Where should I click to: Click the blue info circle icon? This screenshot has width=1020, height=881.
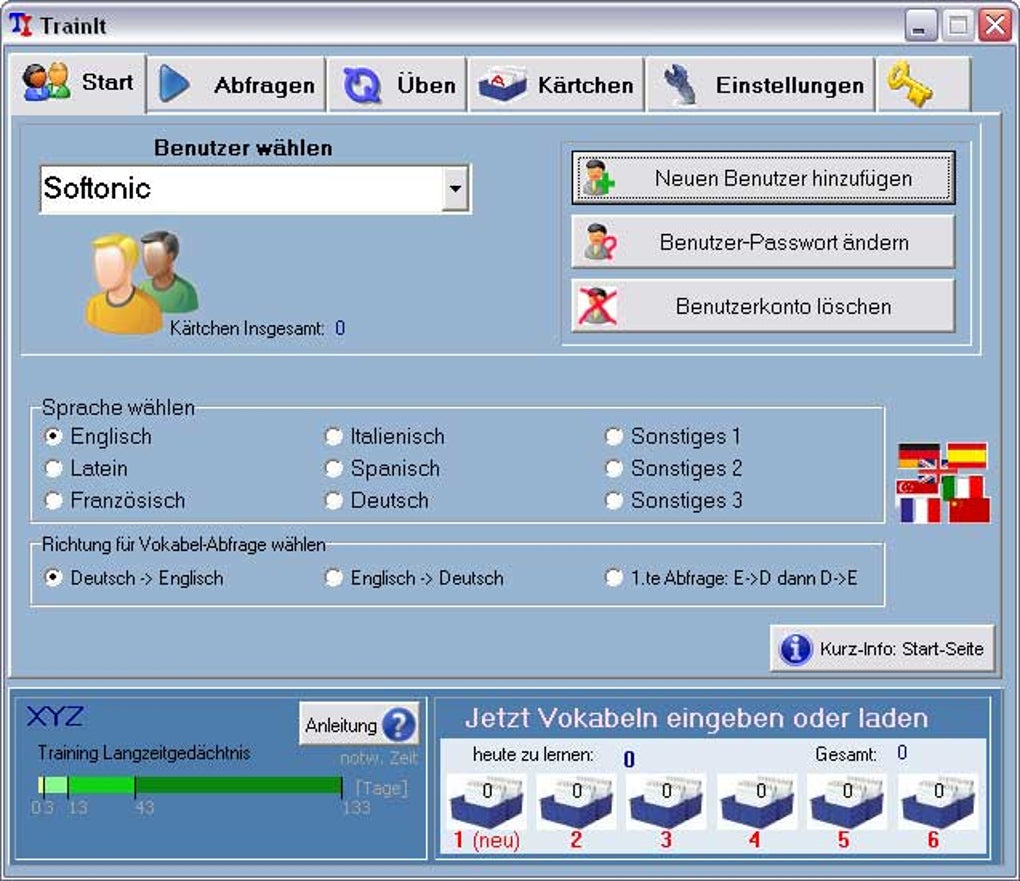(x=796, y=649)
